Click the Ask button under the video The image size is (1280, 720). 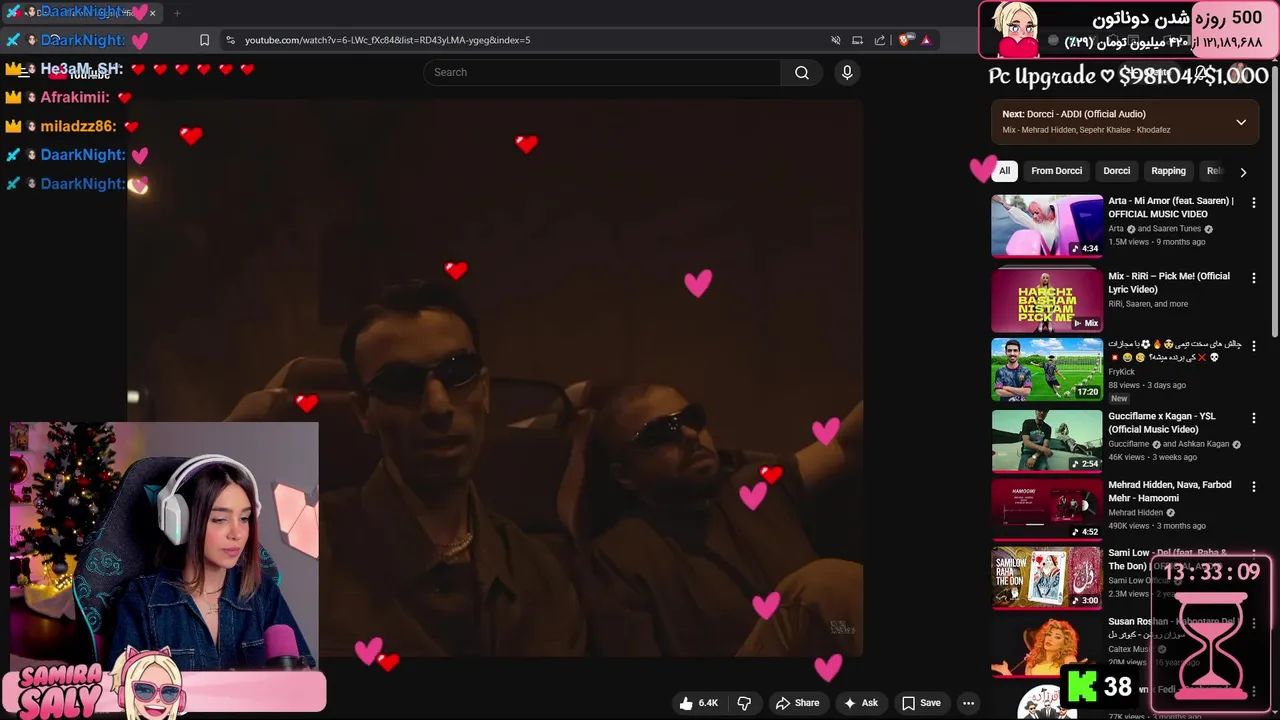click(860, 703)
